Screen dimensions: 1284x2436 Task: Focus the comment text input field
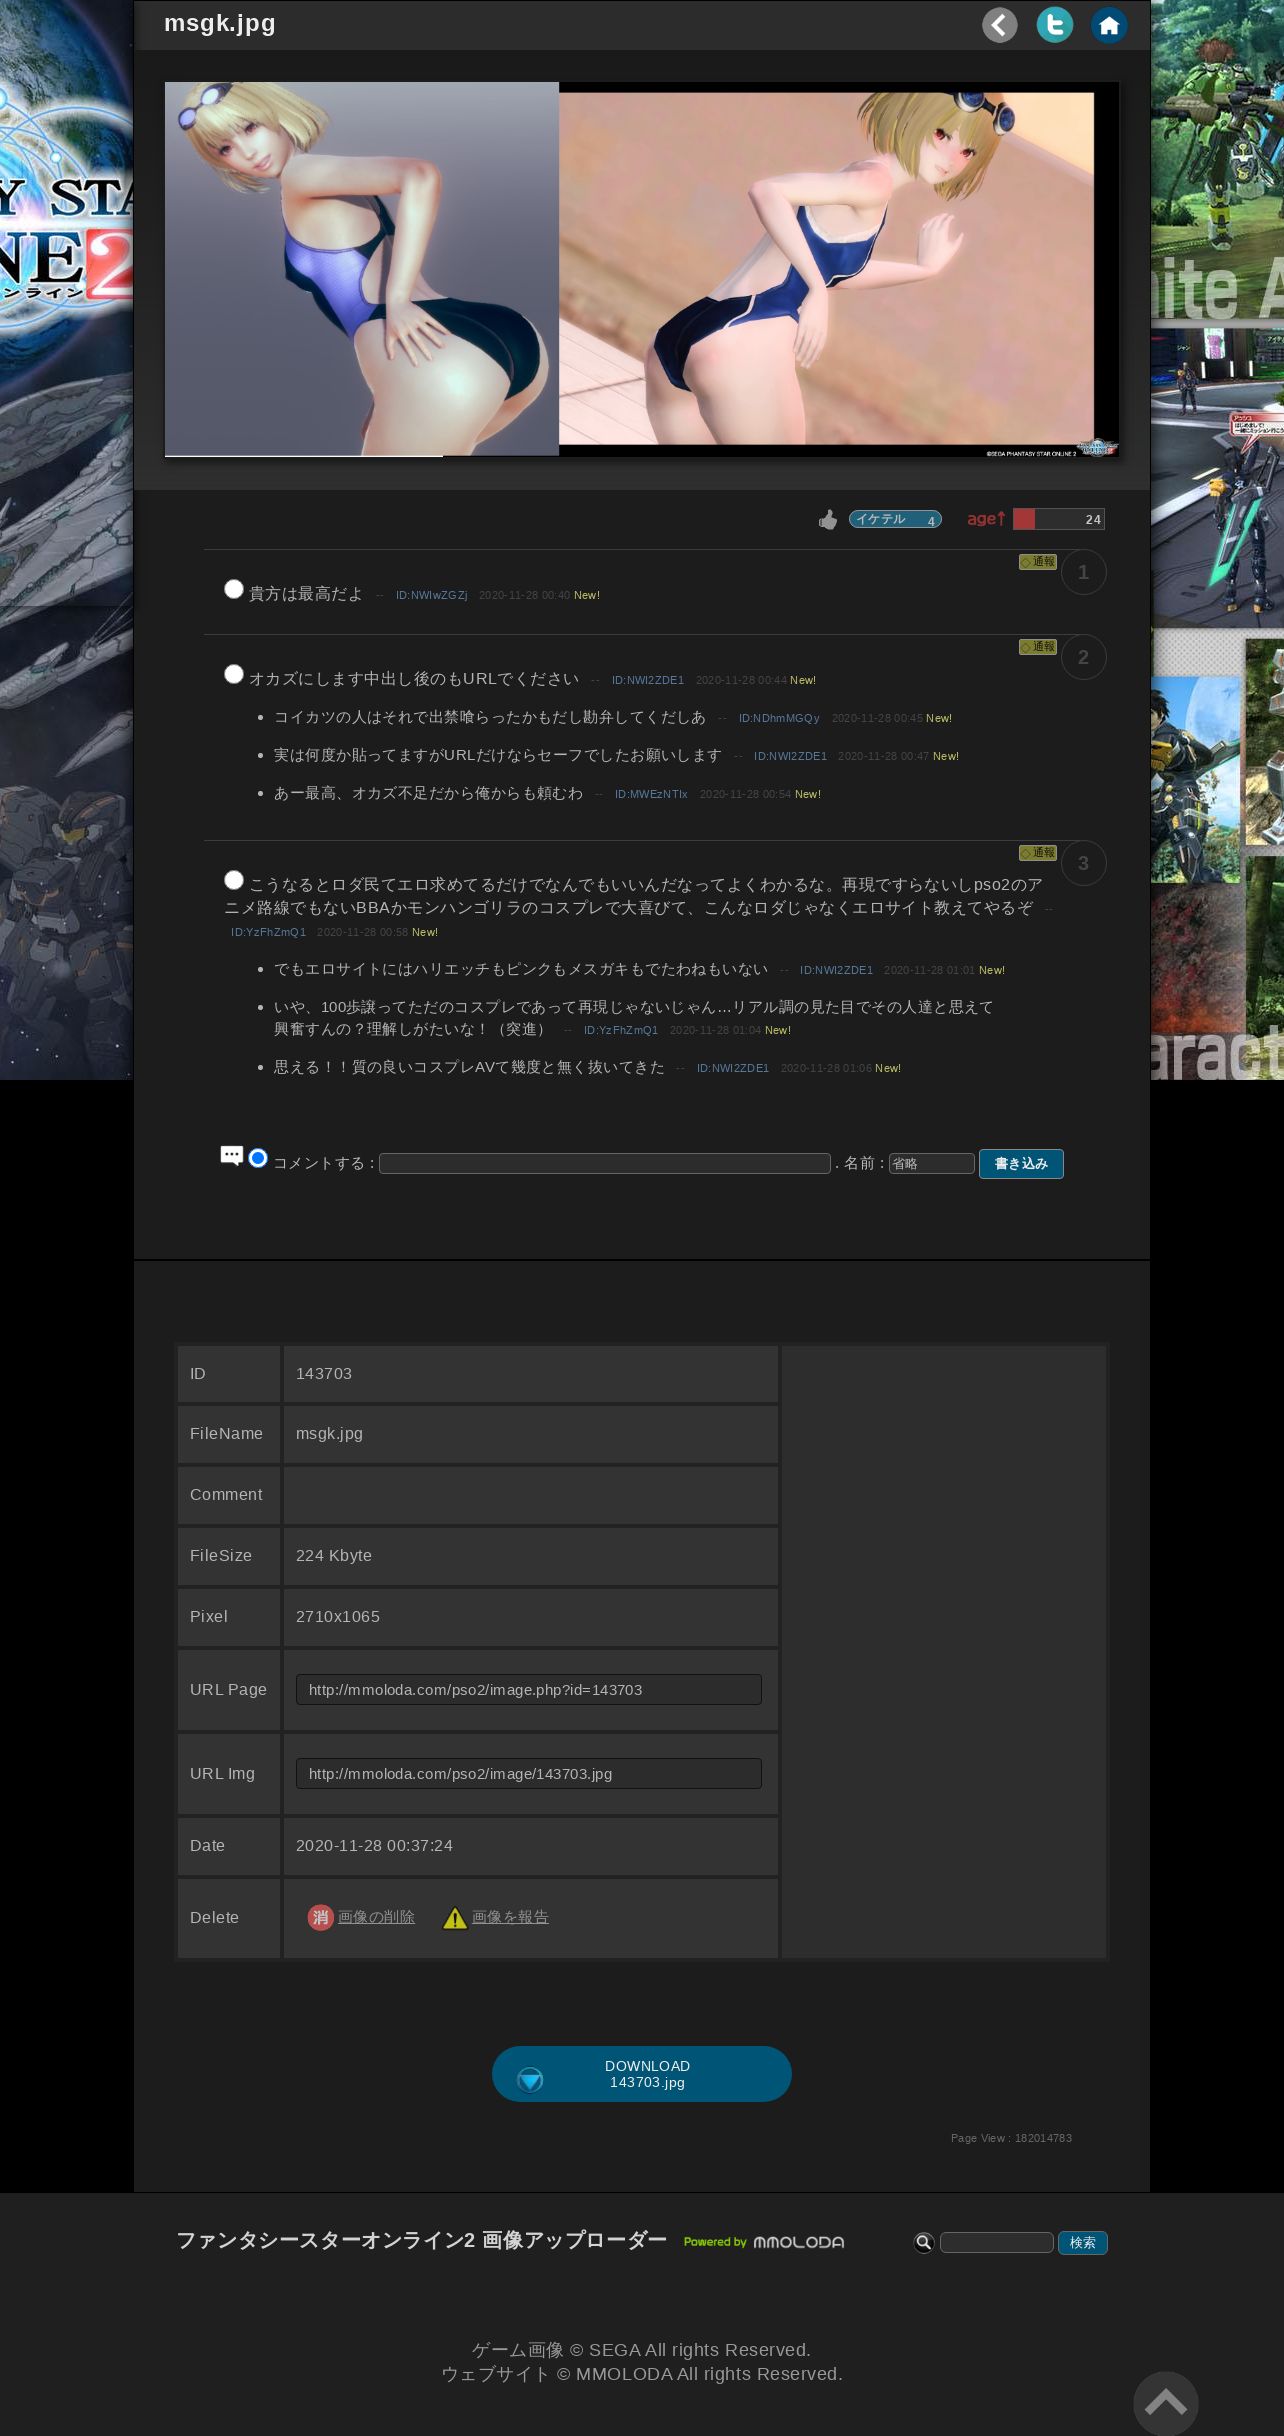pyautogui.click(x=605, y=1163)
